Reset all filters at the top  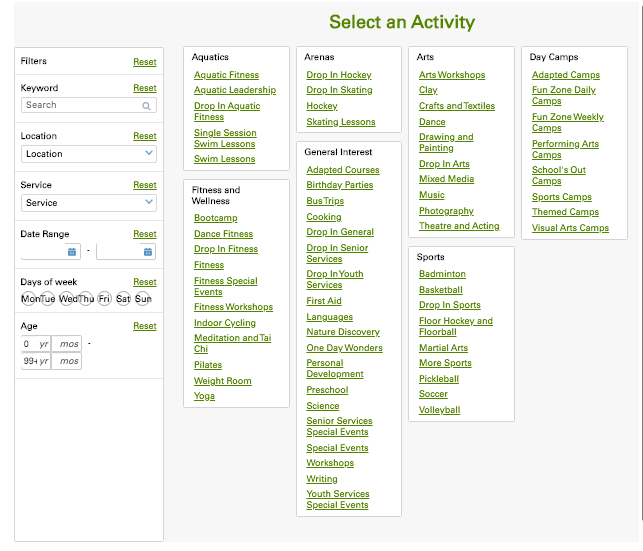coord(145,62)
